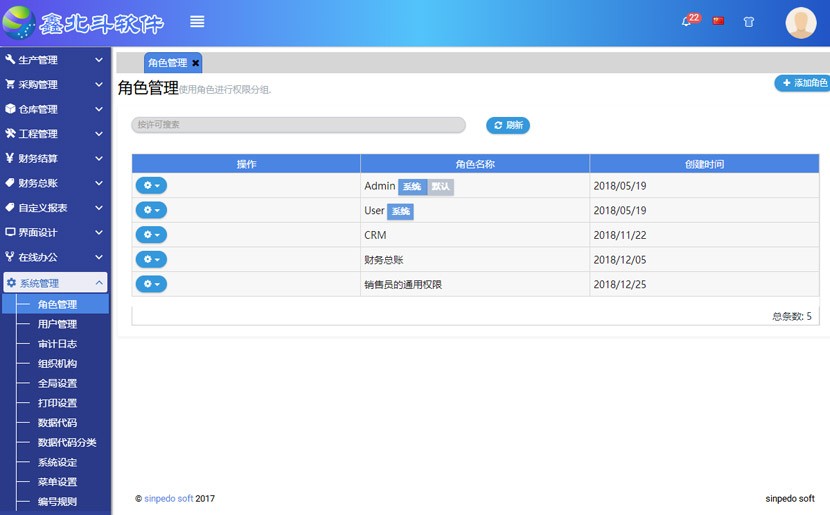The image size is (830, 515).
Task: Click the shirt theme icon in header
Action: (x=749, y=22)
